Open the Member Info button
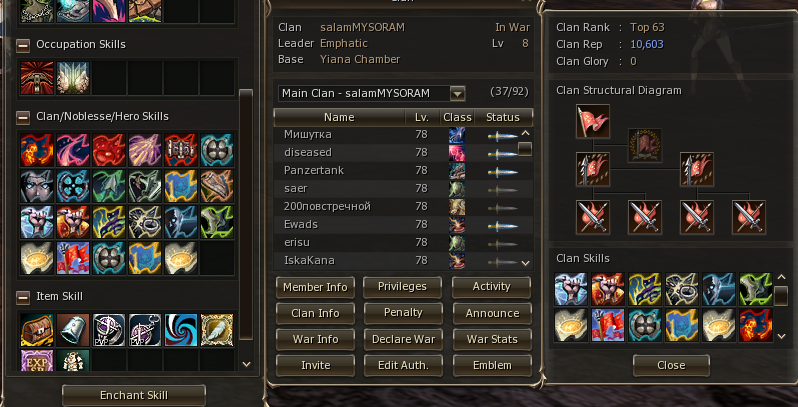The width and height of the screenshot is (798, 407). pos(315,287)
